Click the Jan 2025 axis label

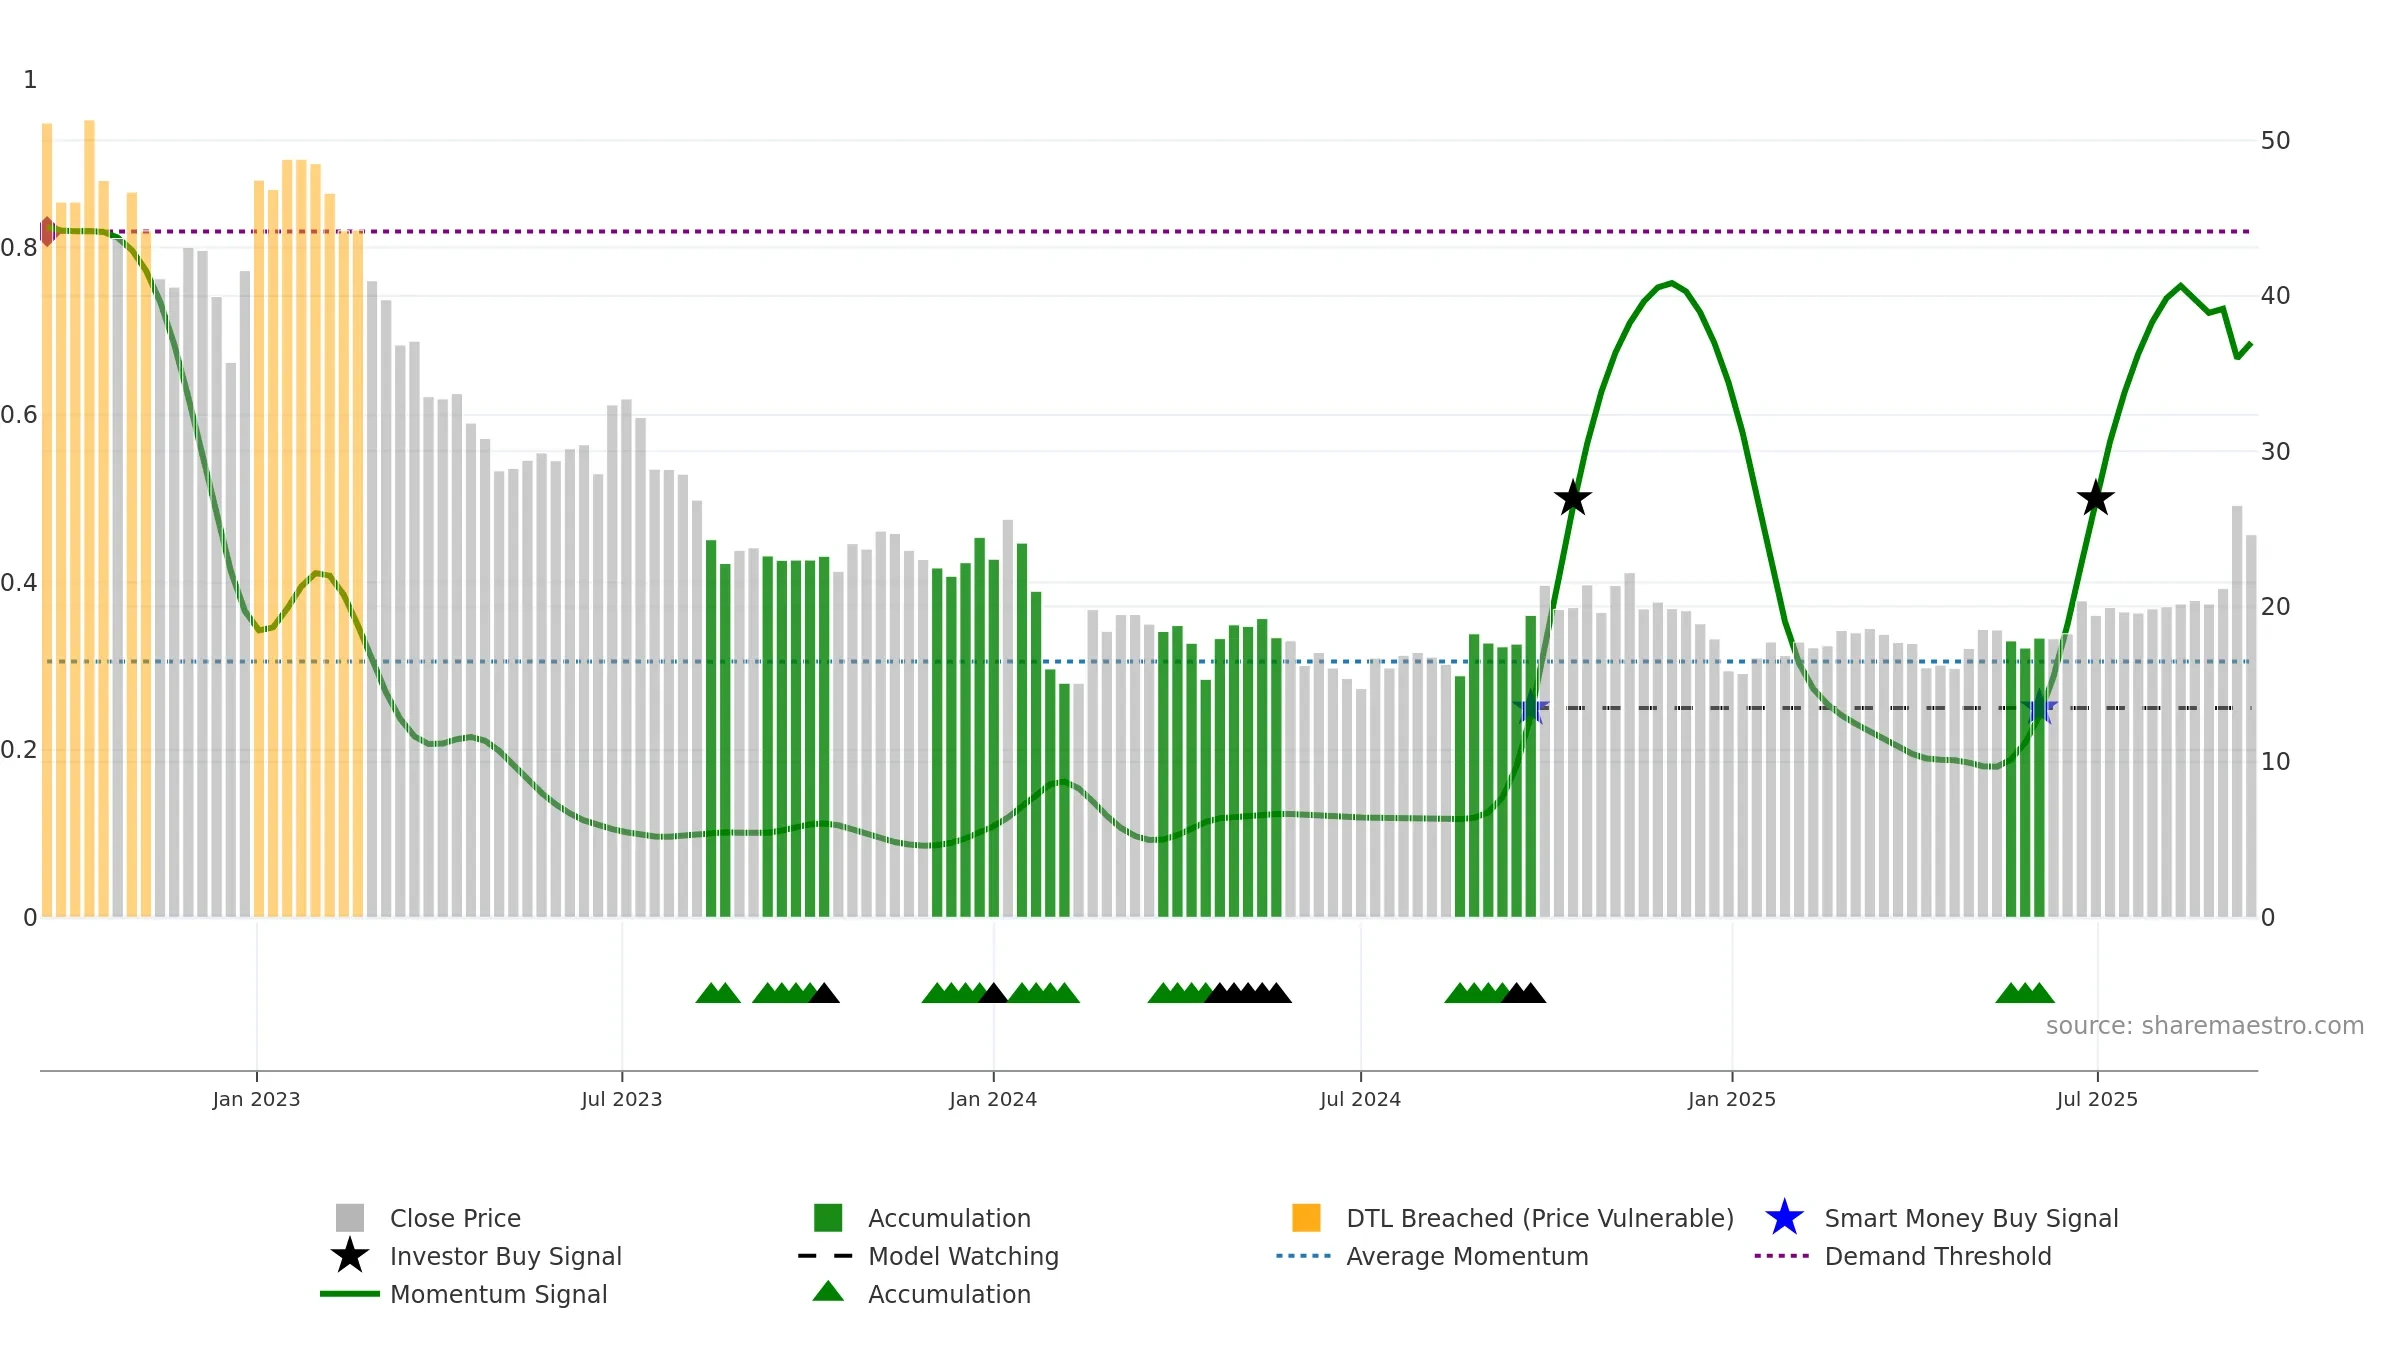click(1732, 1100)
